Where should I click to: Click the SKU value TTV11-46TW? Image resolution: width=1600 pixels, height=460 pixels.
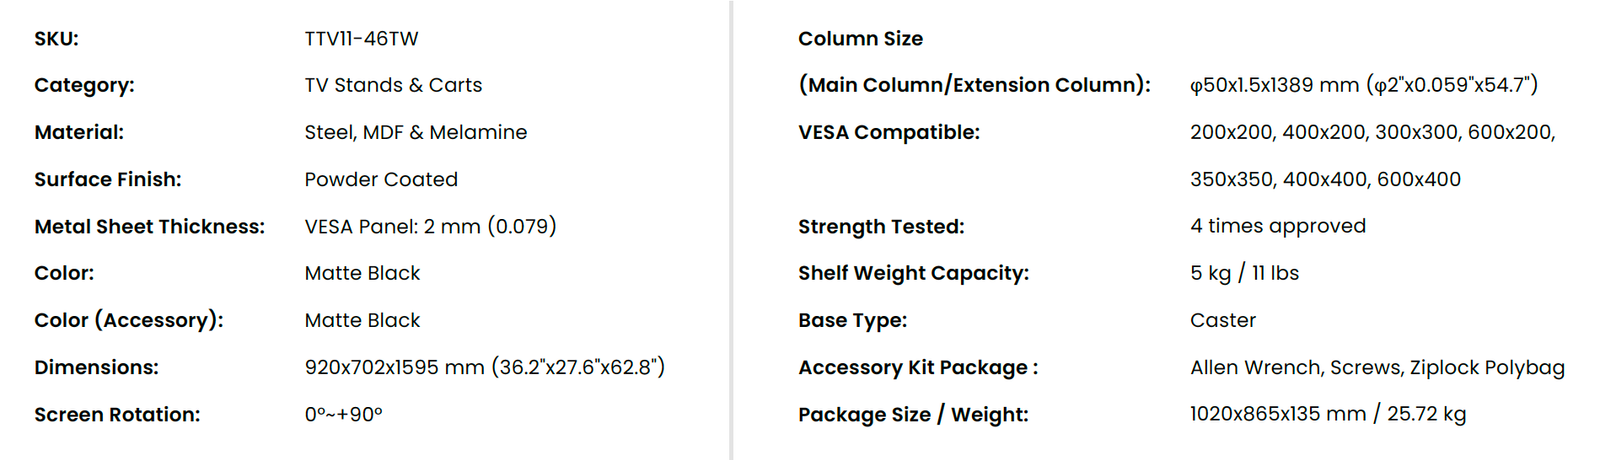(361, 39)
